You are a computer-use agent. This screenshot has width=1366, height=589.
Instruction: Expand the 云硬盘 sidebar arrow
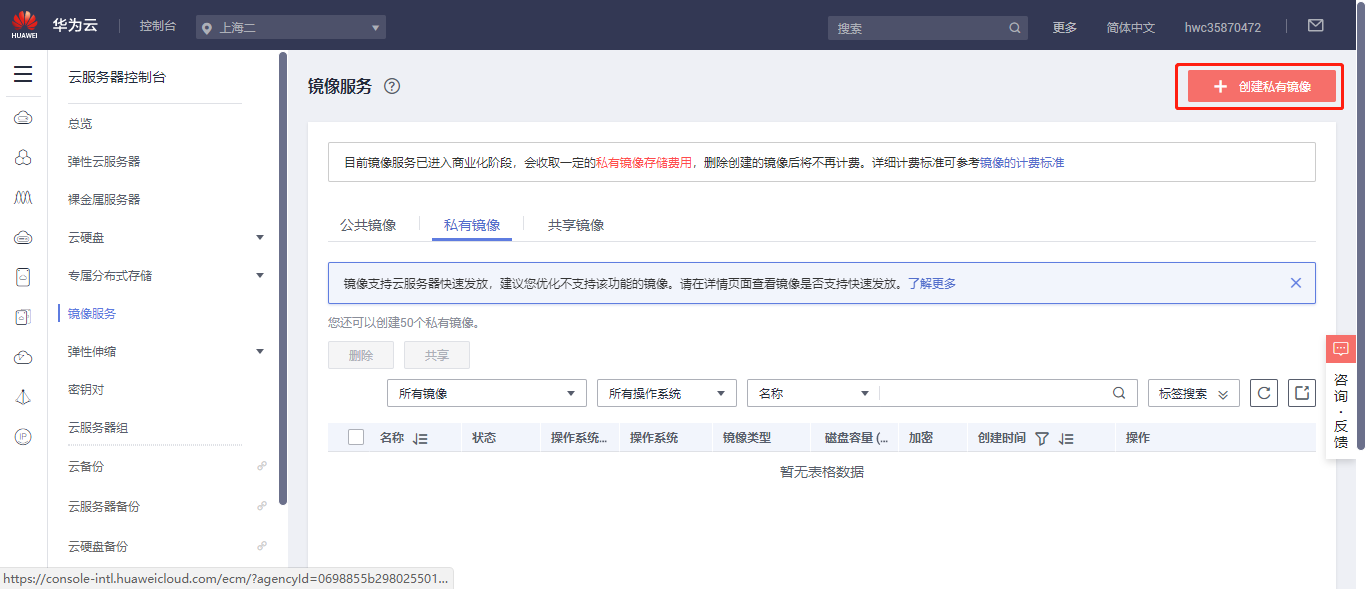tap(260, 237)
